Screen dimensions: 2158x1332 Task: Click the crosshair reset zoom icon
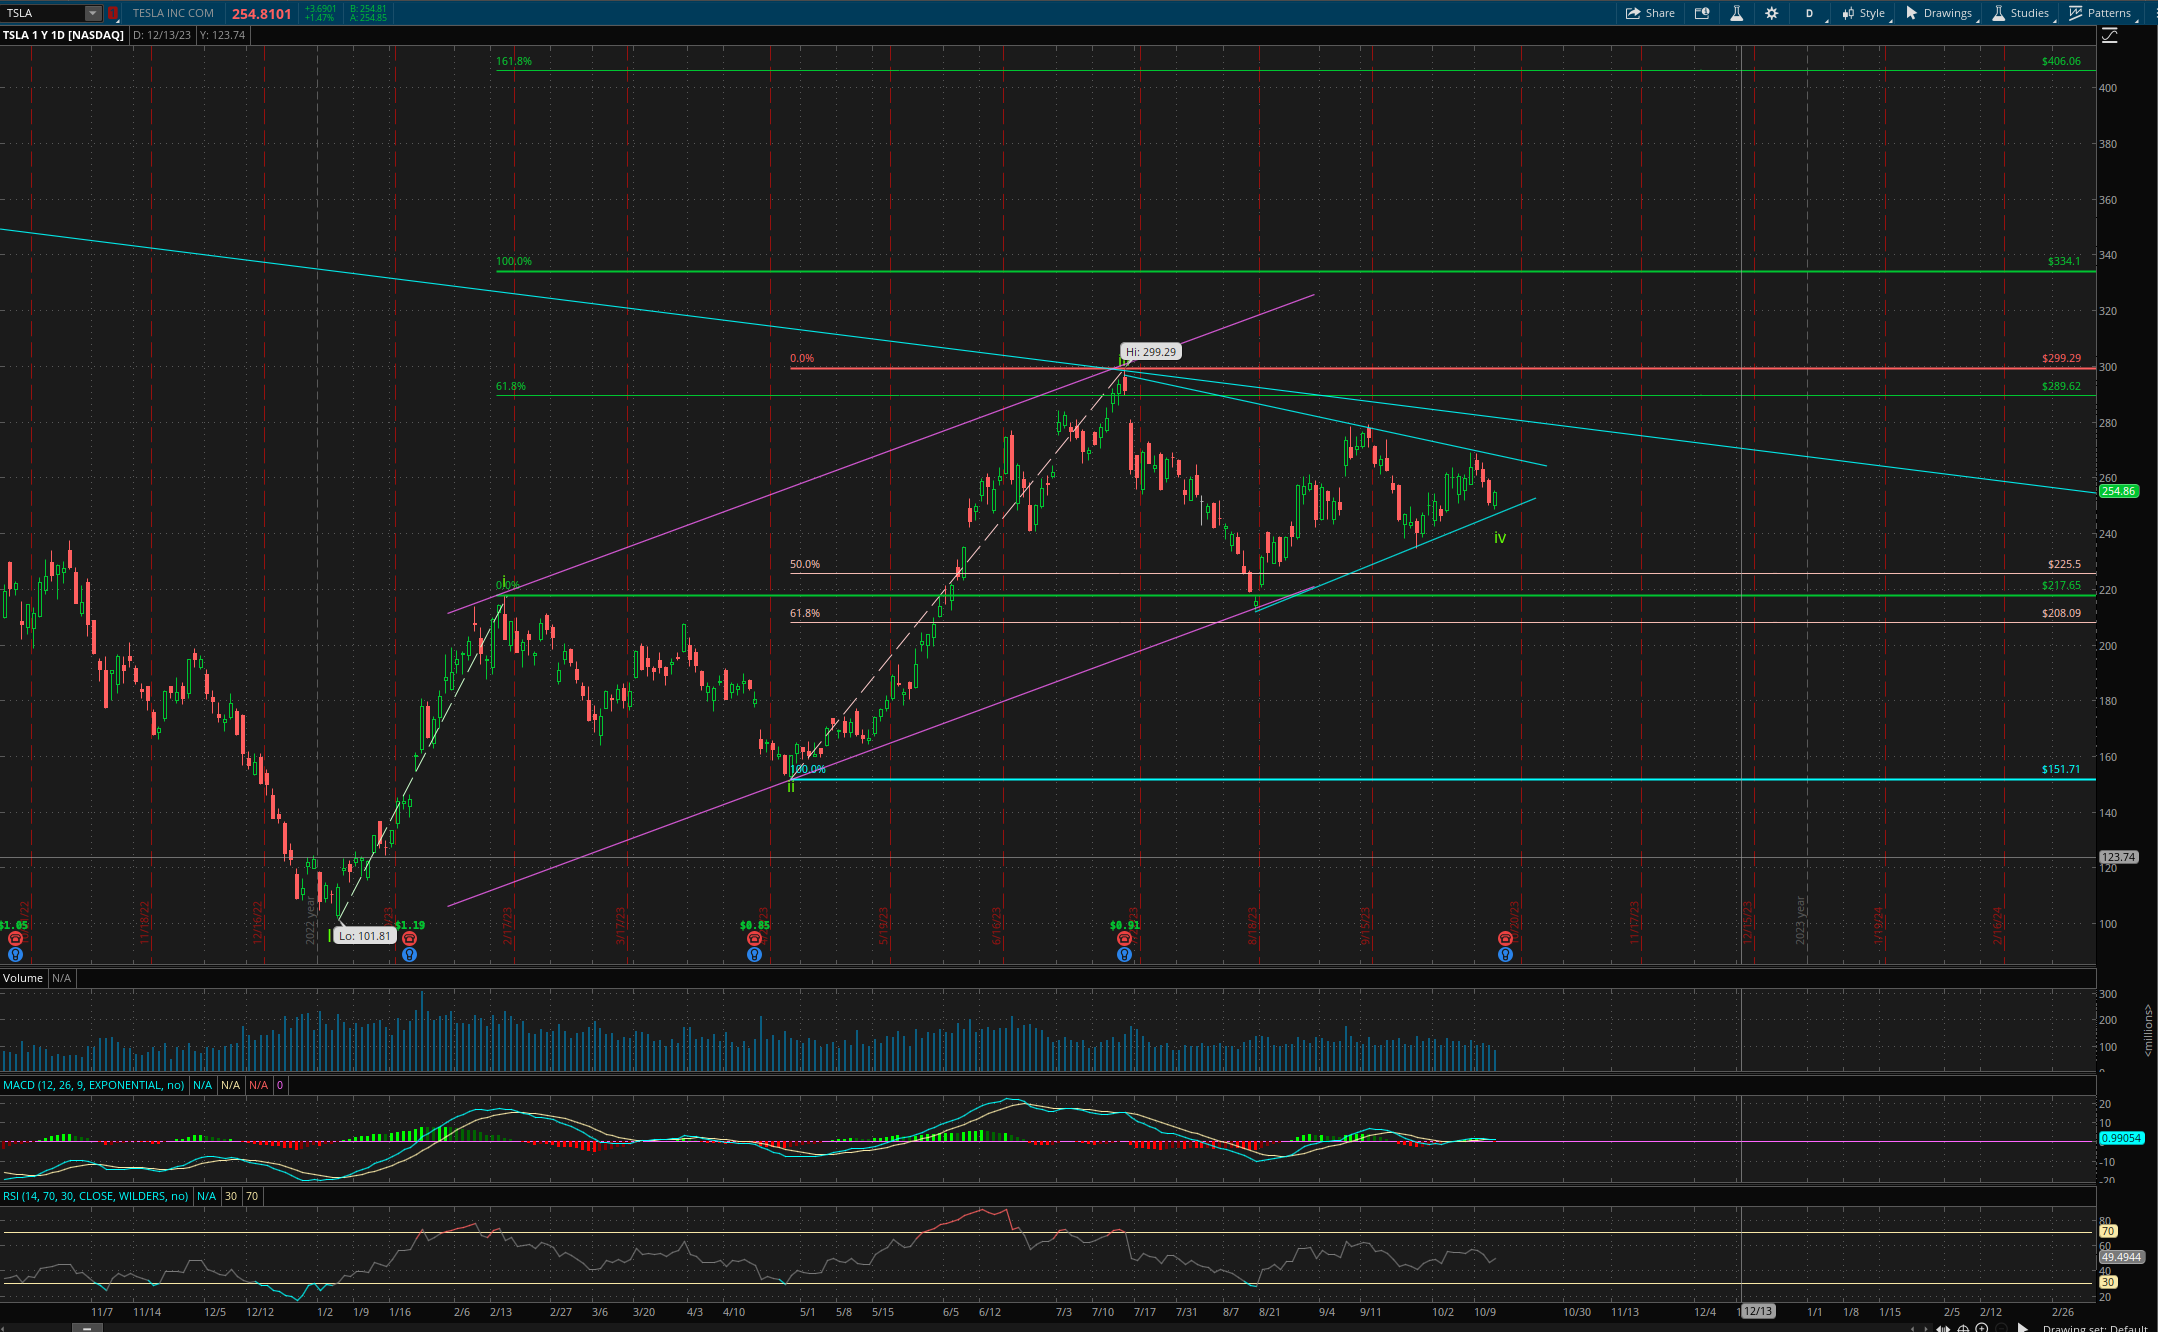pos(1963,1328)
